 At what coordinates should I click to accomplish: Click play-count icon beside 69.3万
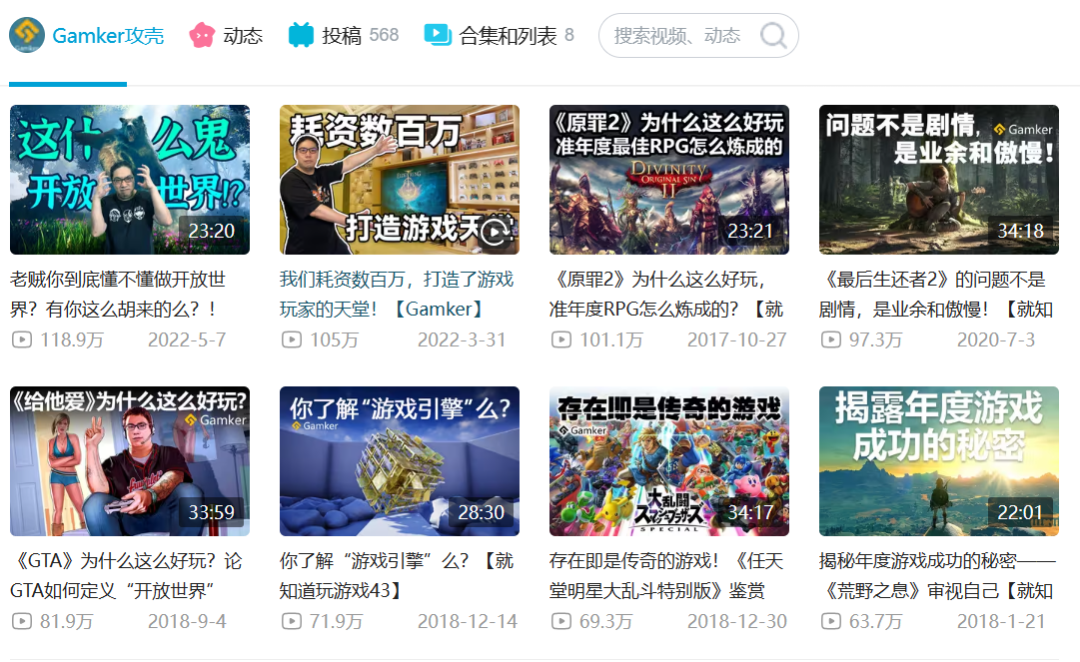click(x=561, y=621)
